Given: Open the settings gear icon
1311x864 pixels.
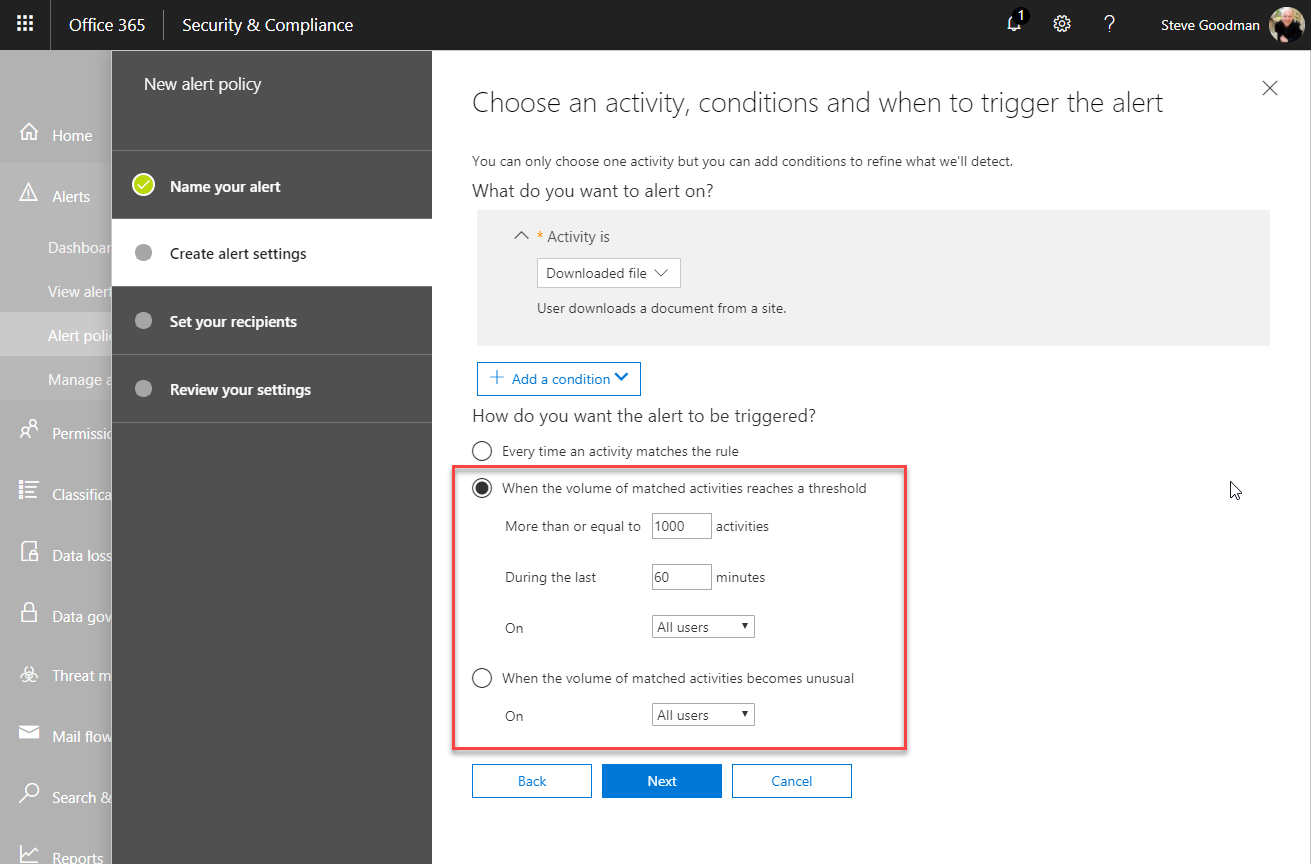Looking at the screenshot, I should click(x=1061, y=23).
